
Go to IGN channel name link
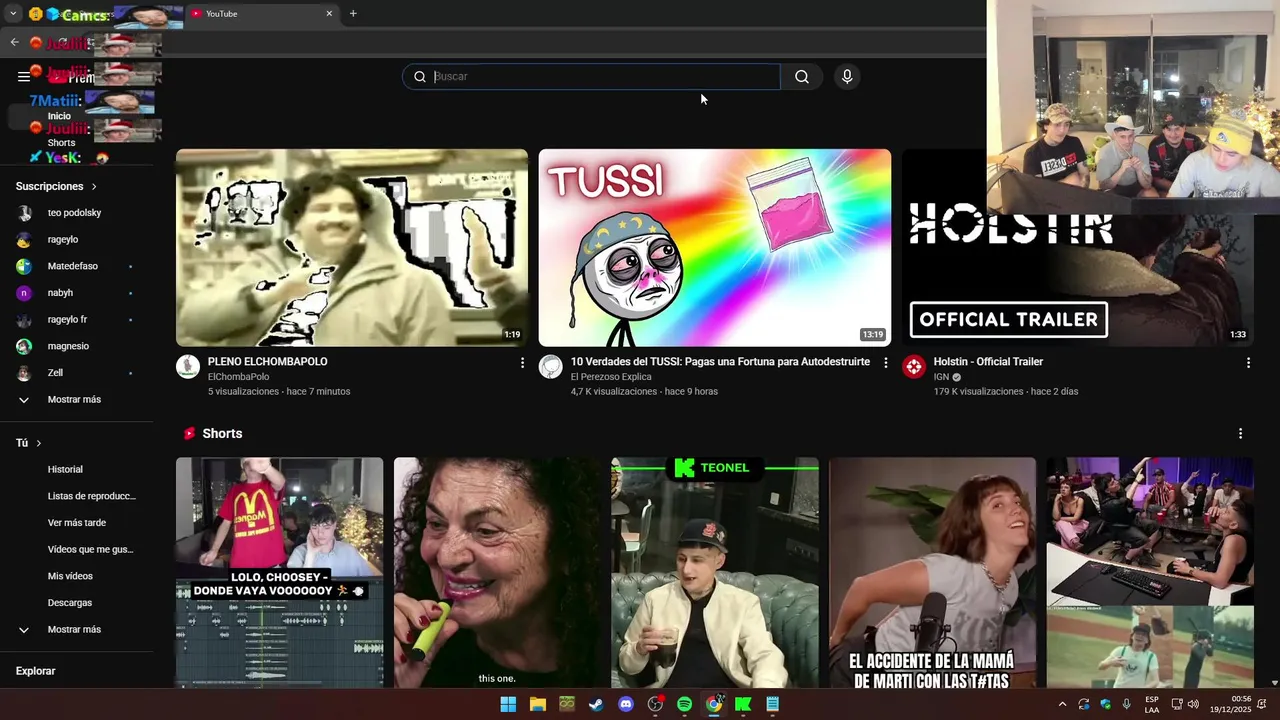tap(941, 377)
